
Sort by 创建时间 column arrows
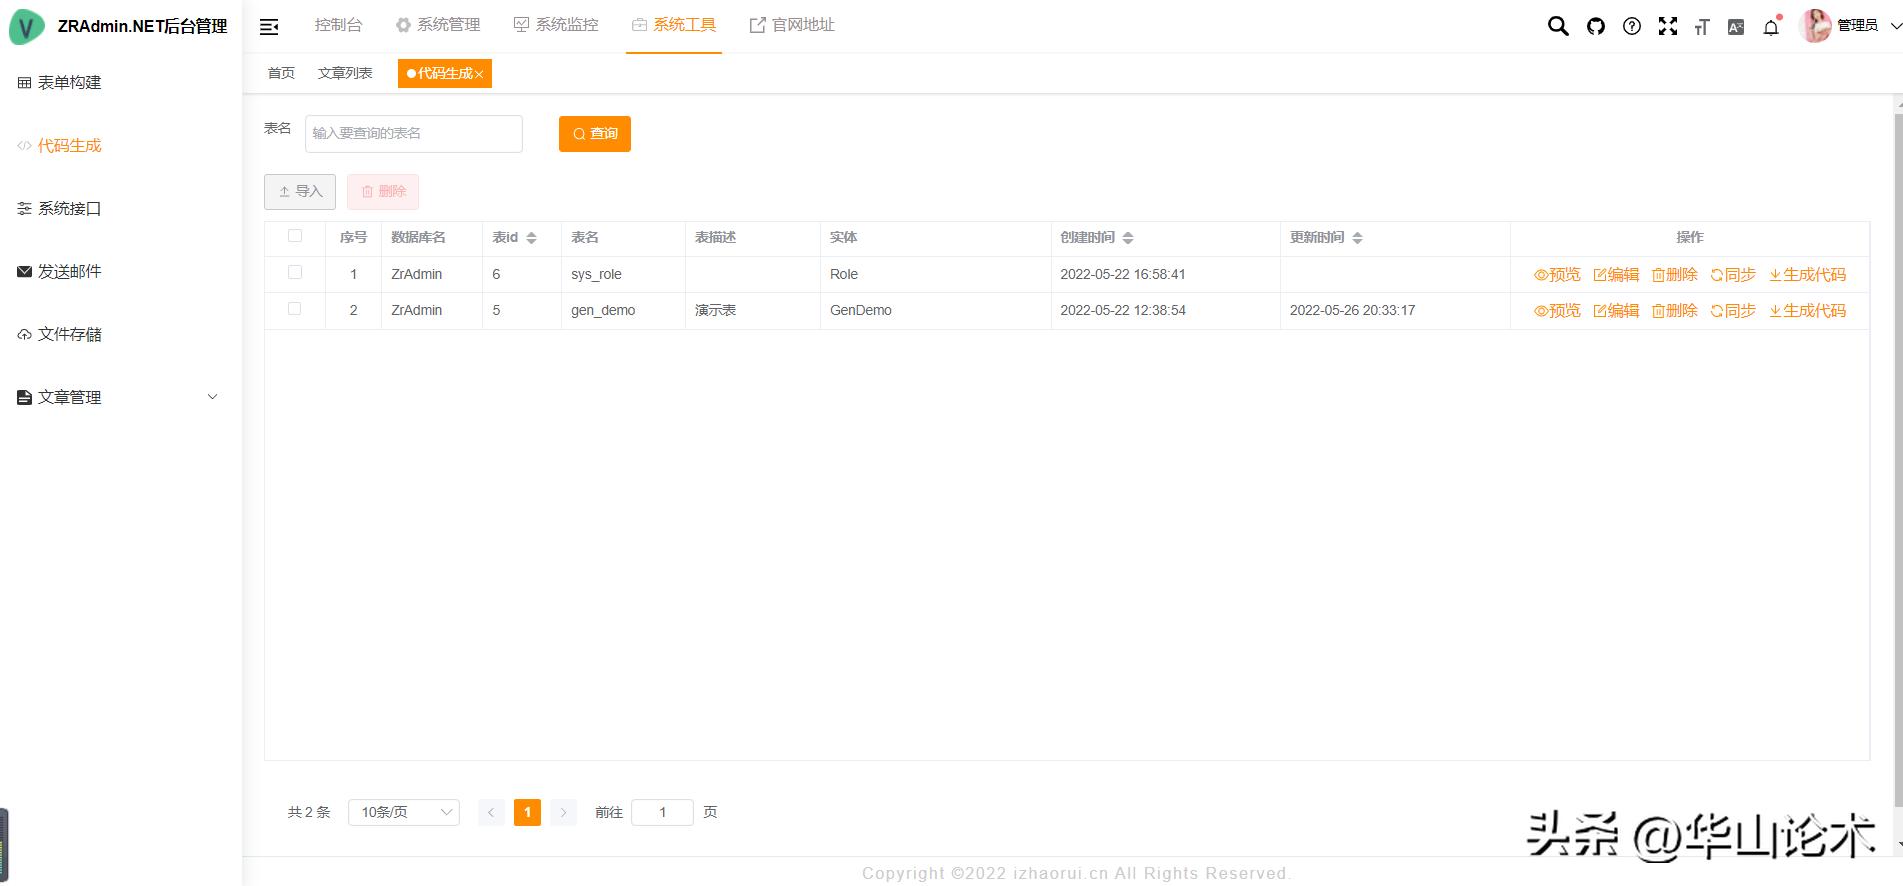[x=1128, y=238]
